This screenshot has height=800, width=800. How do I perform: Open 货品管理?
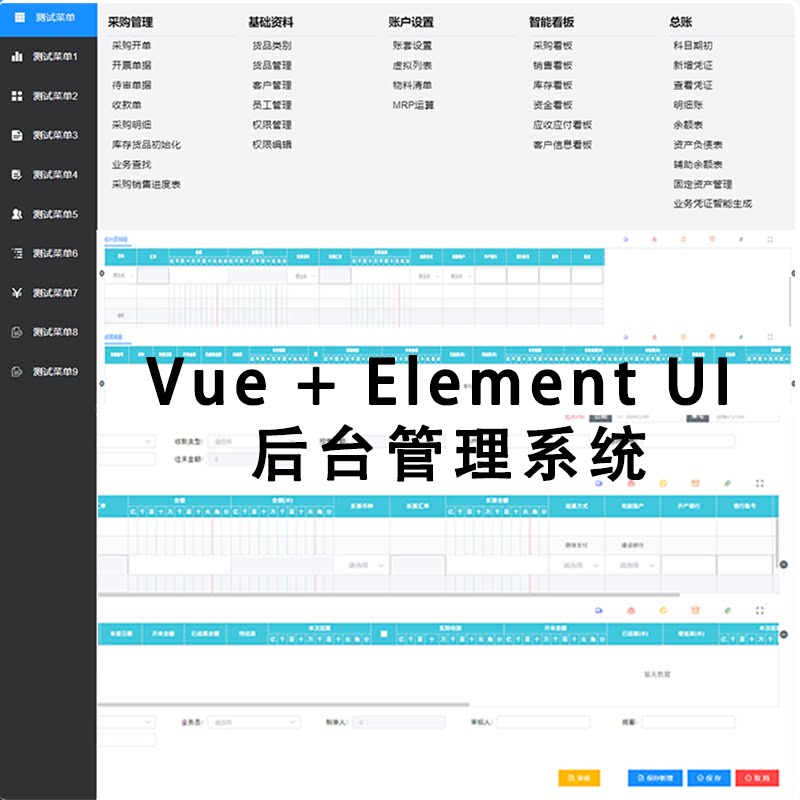pyautogui.click(x=272, y=65)
